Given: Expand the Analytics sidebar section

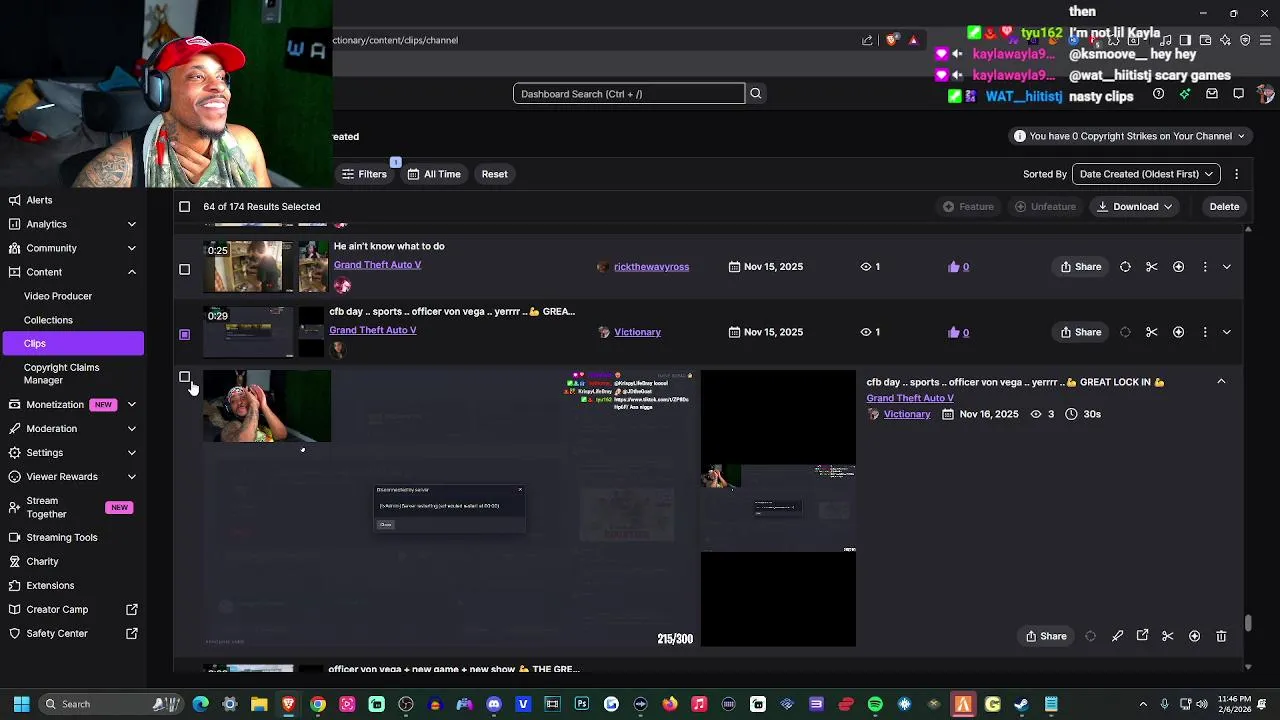Looking at the screenshot, I should [x=131, y=224].
